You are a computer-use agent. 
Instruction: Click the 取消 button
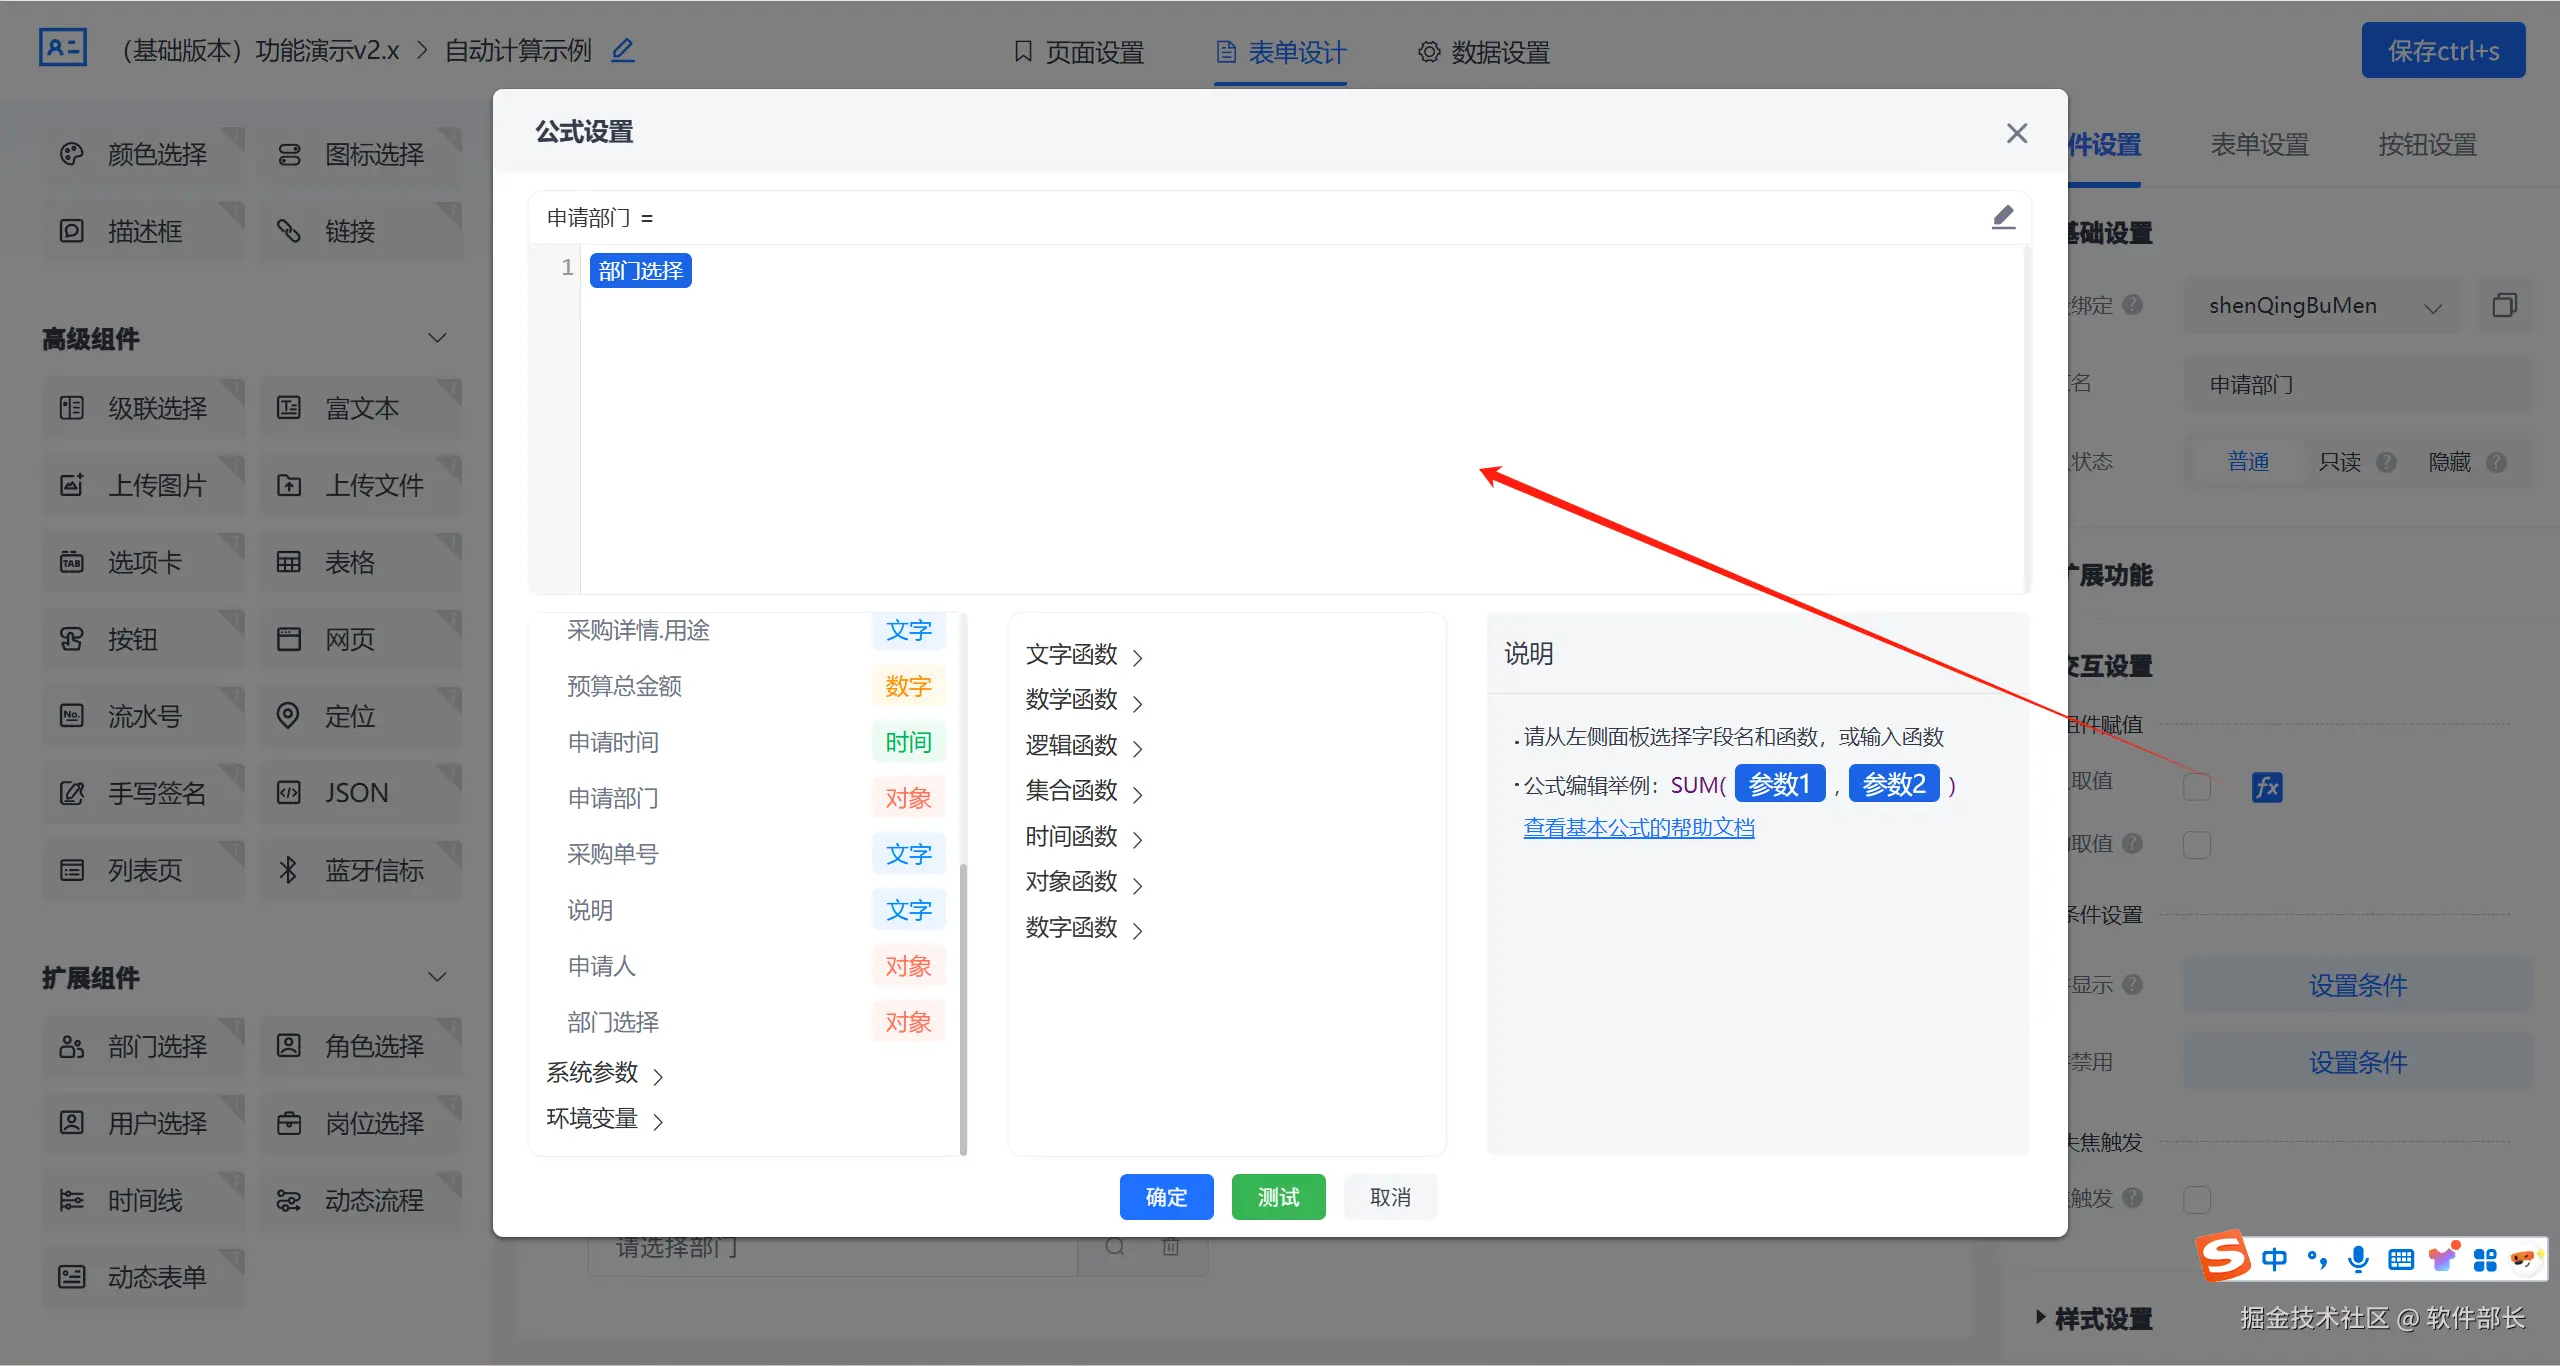[1390, 1197]
